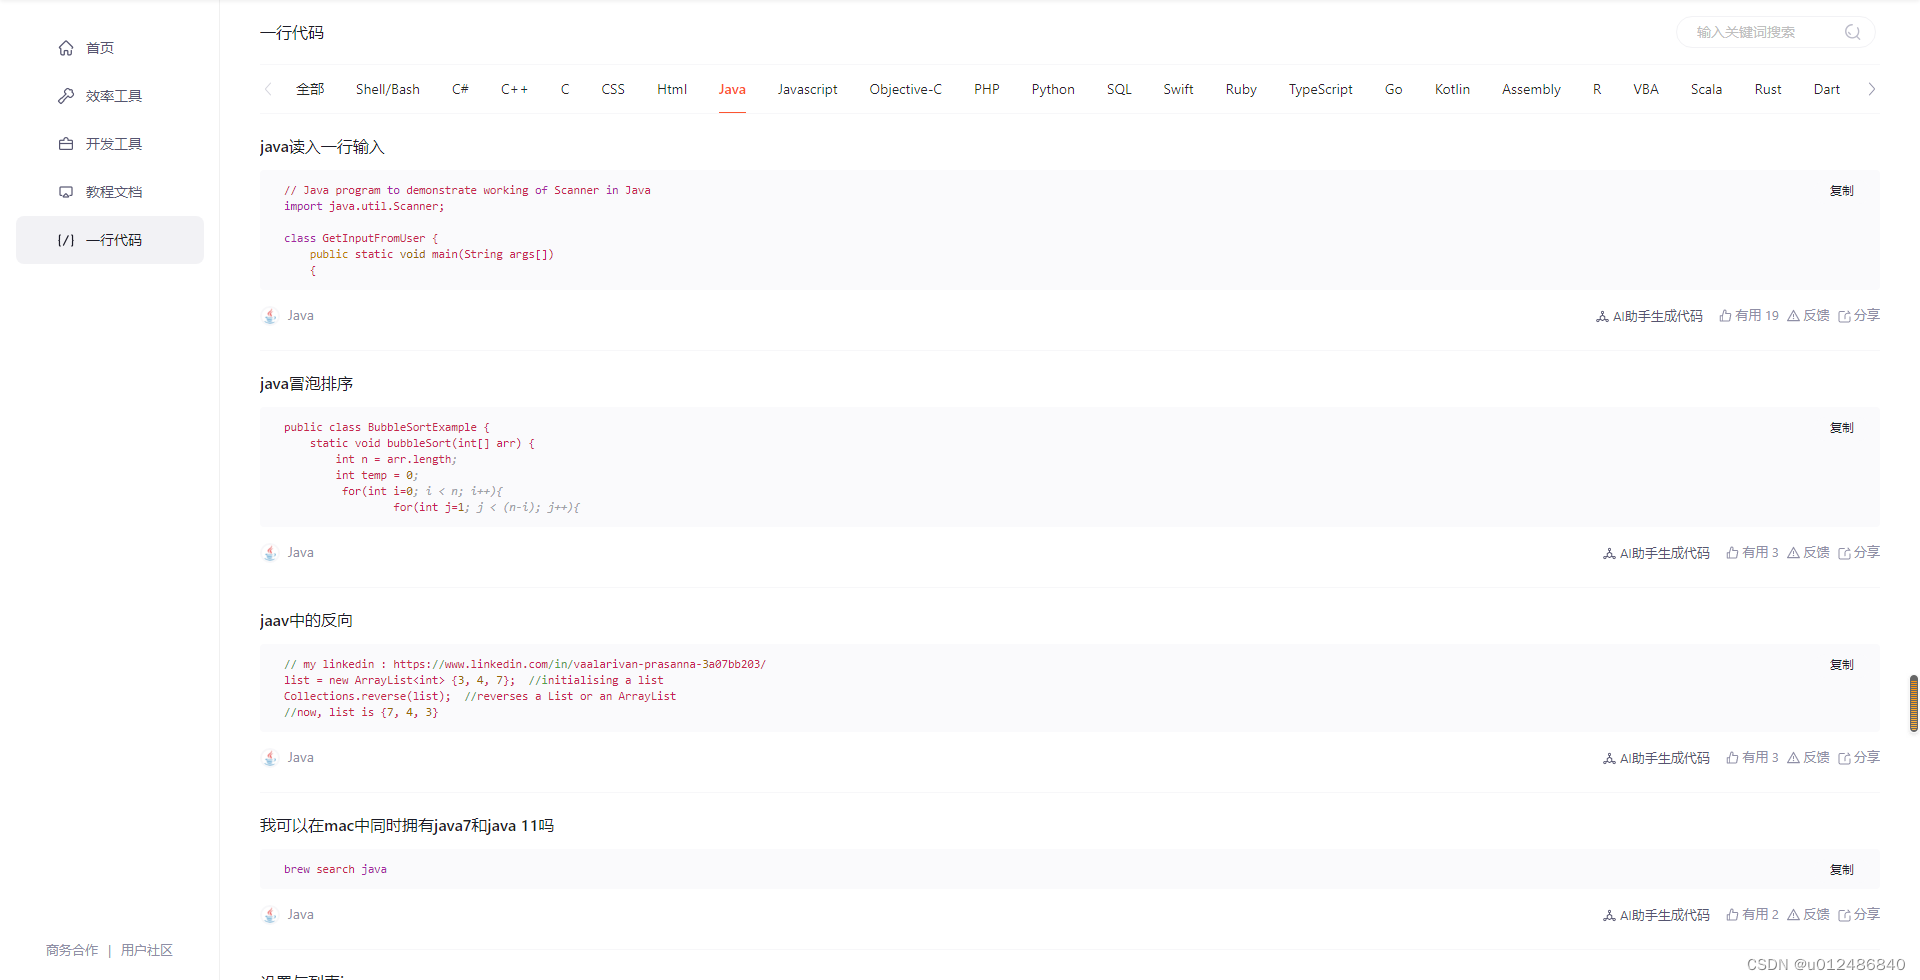Select the VBA tab
Image resolution: width=1920 pixels, height=980 pixels.
click(x=1646, y=89)
